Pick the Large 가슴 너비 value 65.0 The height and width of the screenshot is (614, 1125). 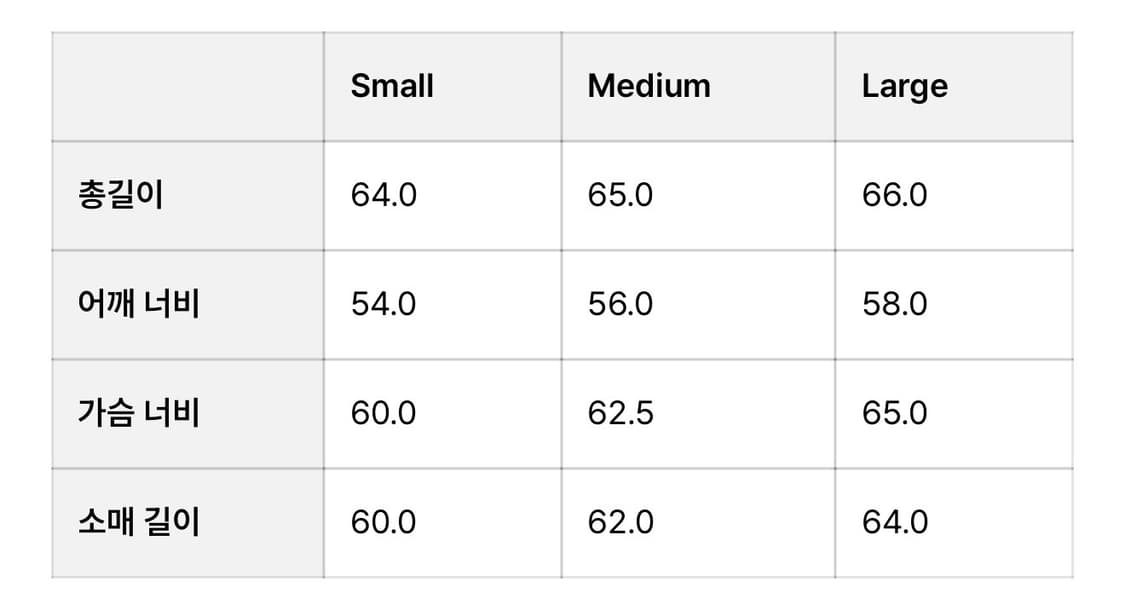point(894,413)
